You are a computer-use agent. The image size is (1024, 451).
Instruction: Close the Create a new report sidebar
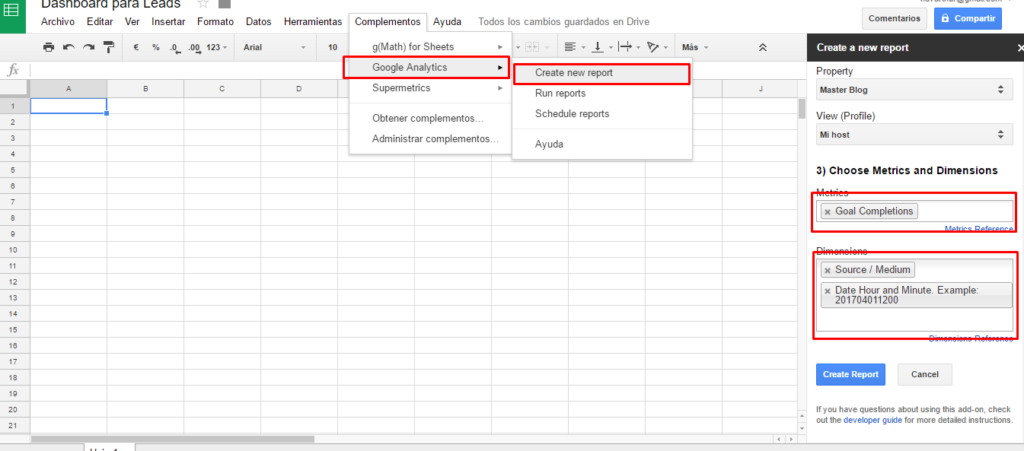[1020, 48]
